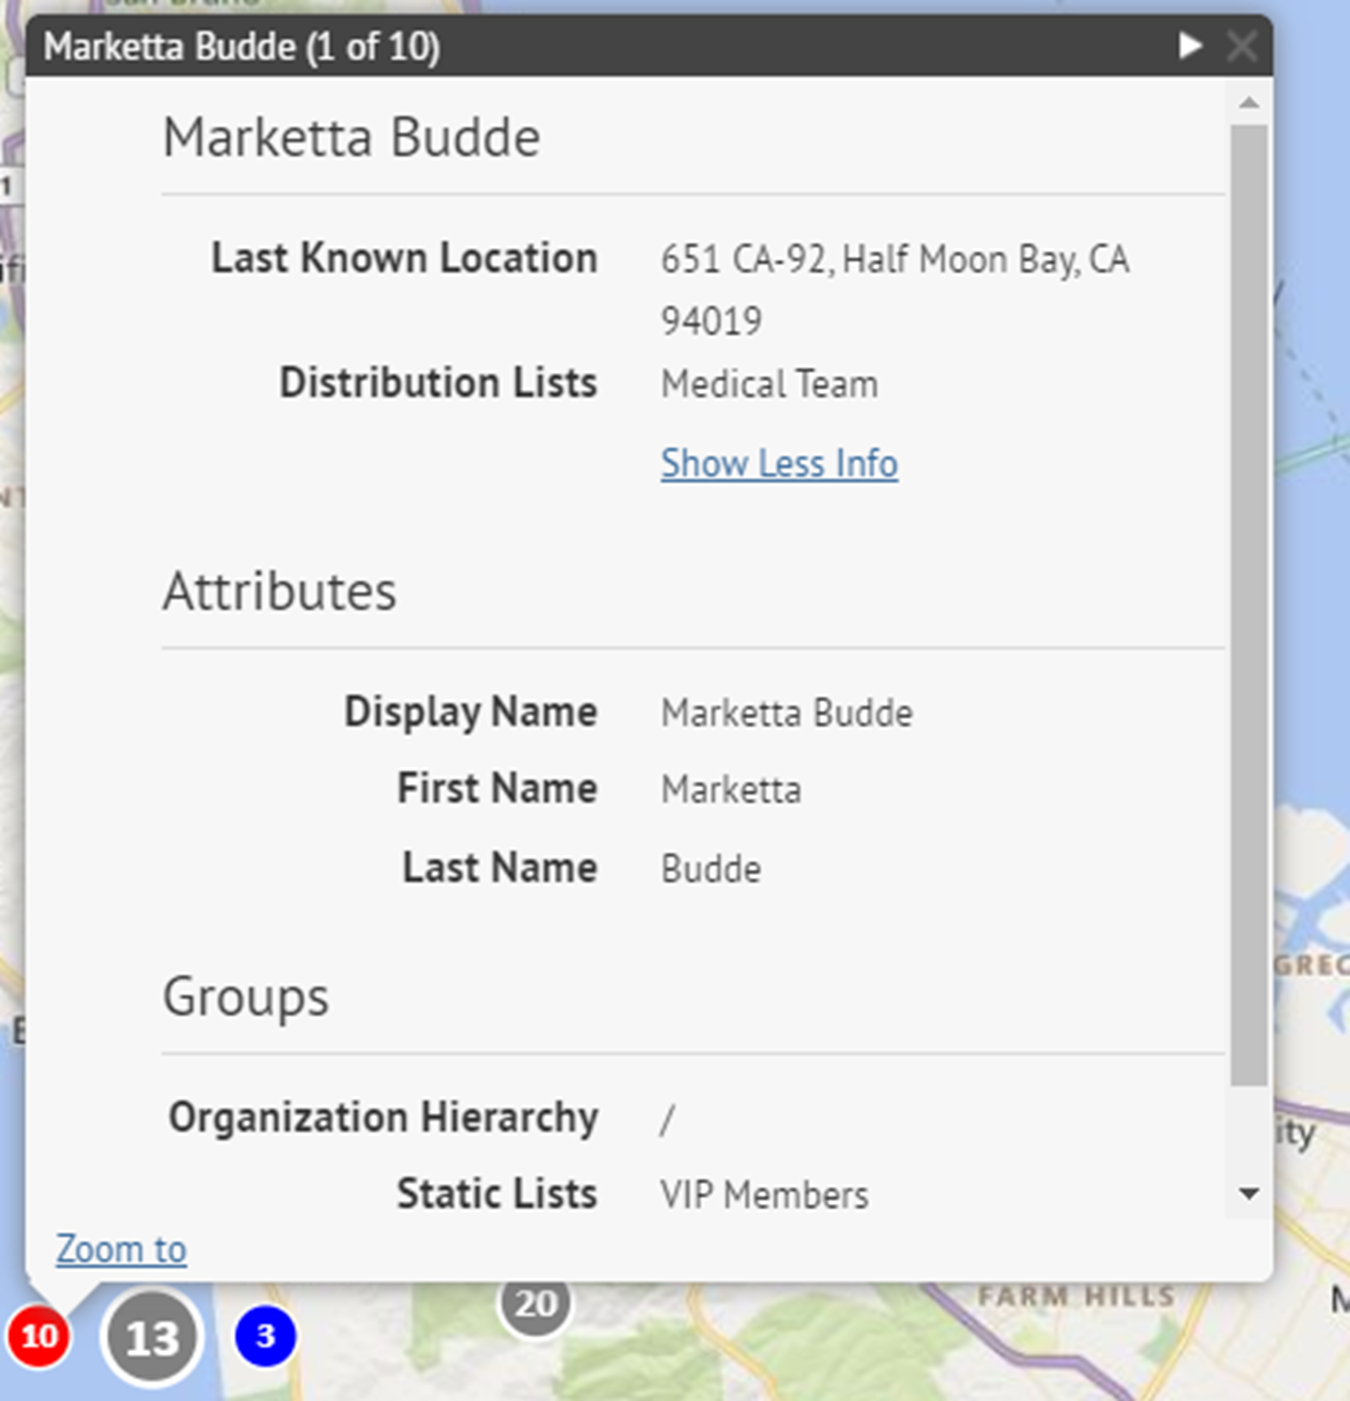This screenshot has width=1350, height=1401.
Task: Click the large Marketta Budde heading
Action: (x=352, y=137)
